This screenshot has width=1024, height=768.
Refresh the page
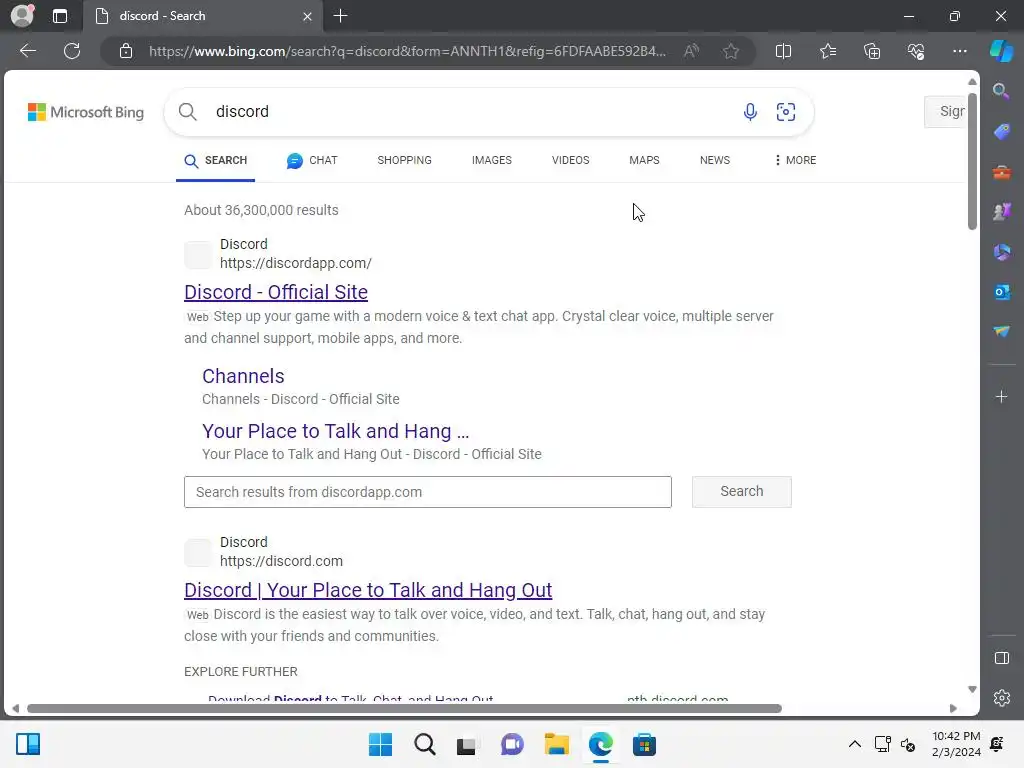pos(72,51)
